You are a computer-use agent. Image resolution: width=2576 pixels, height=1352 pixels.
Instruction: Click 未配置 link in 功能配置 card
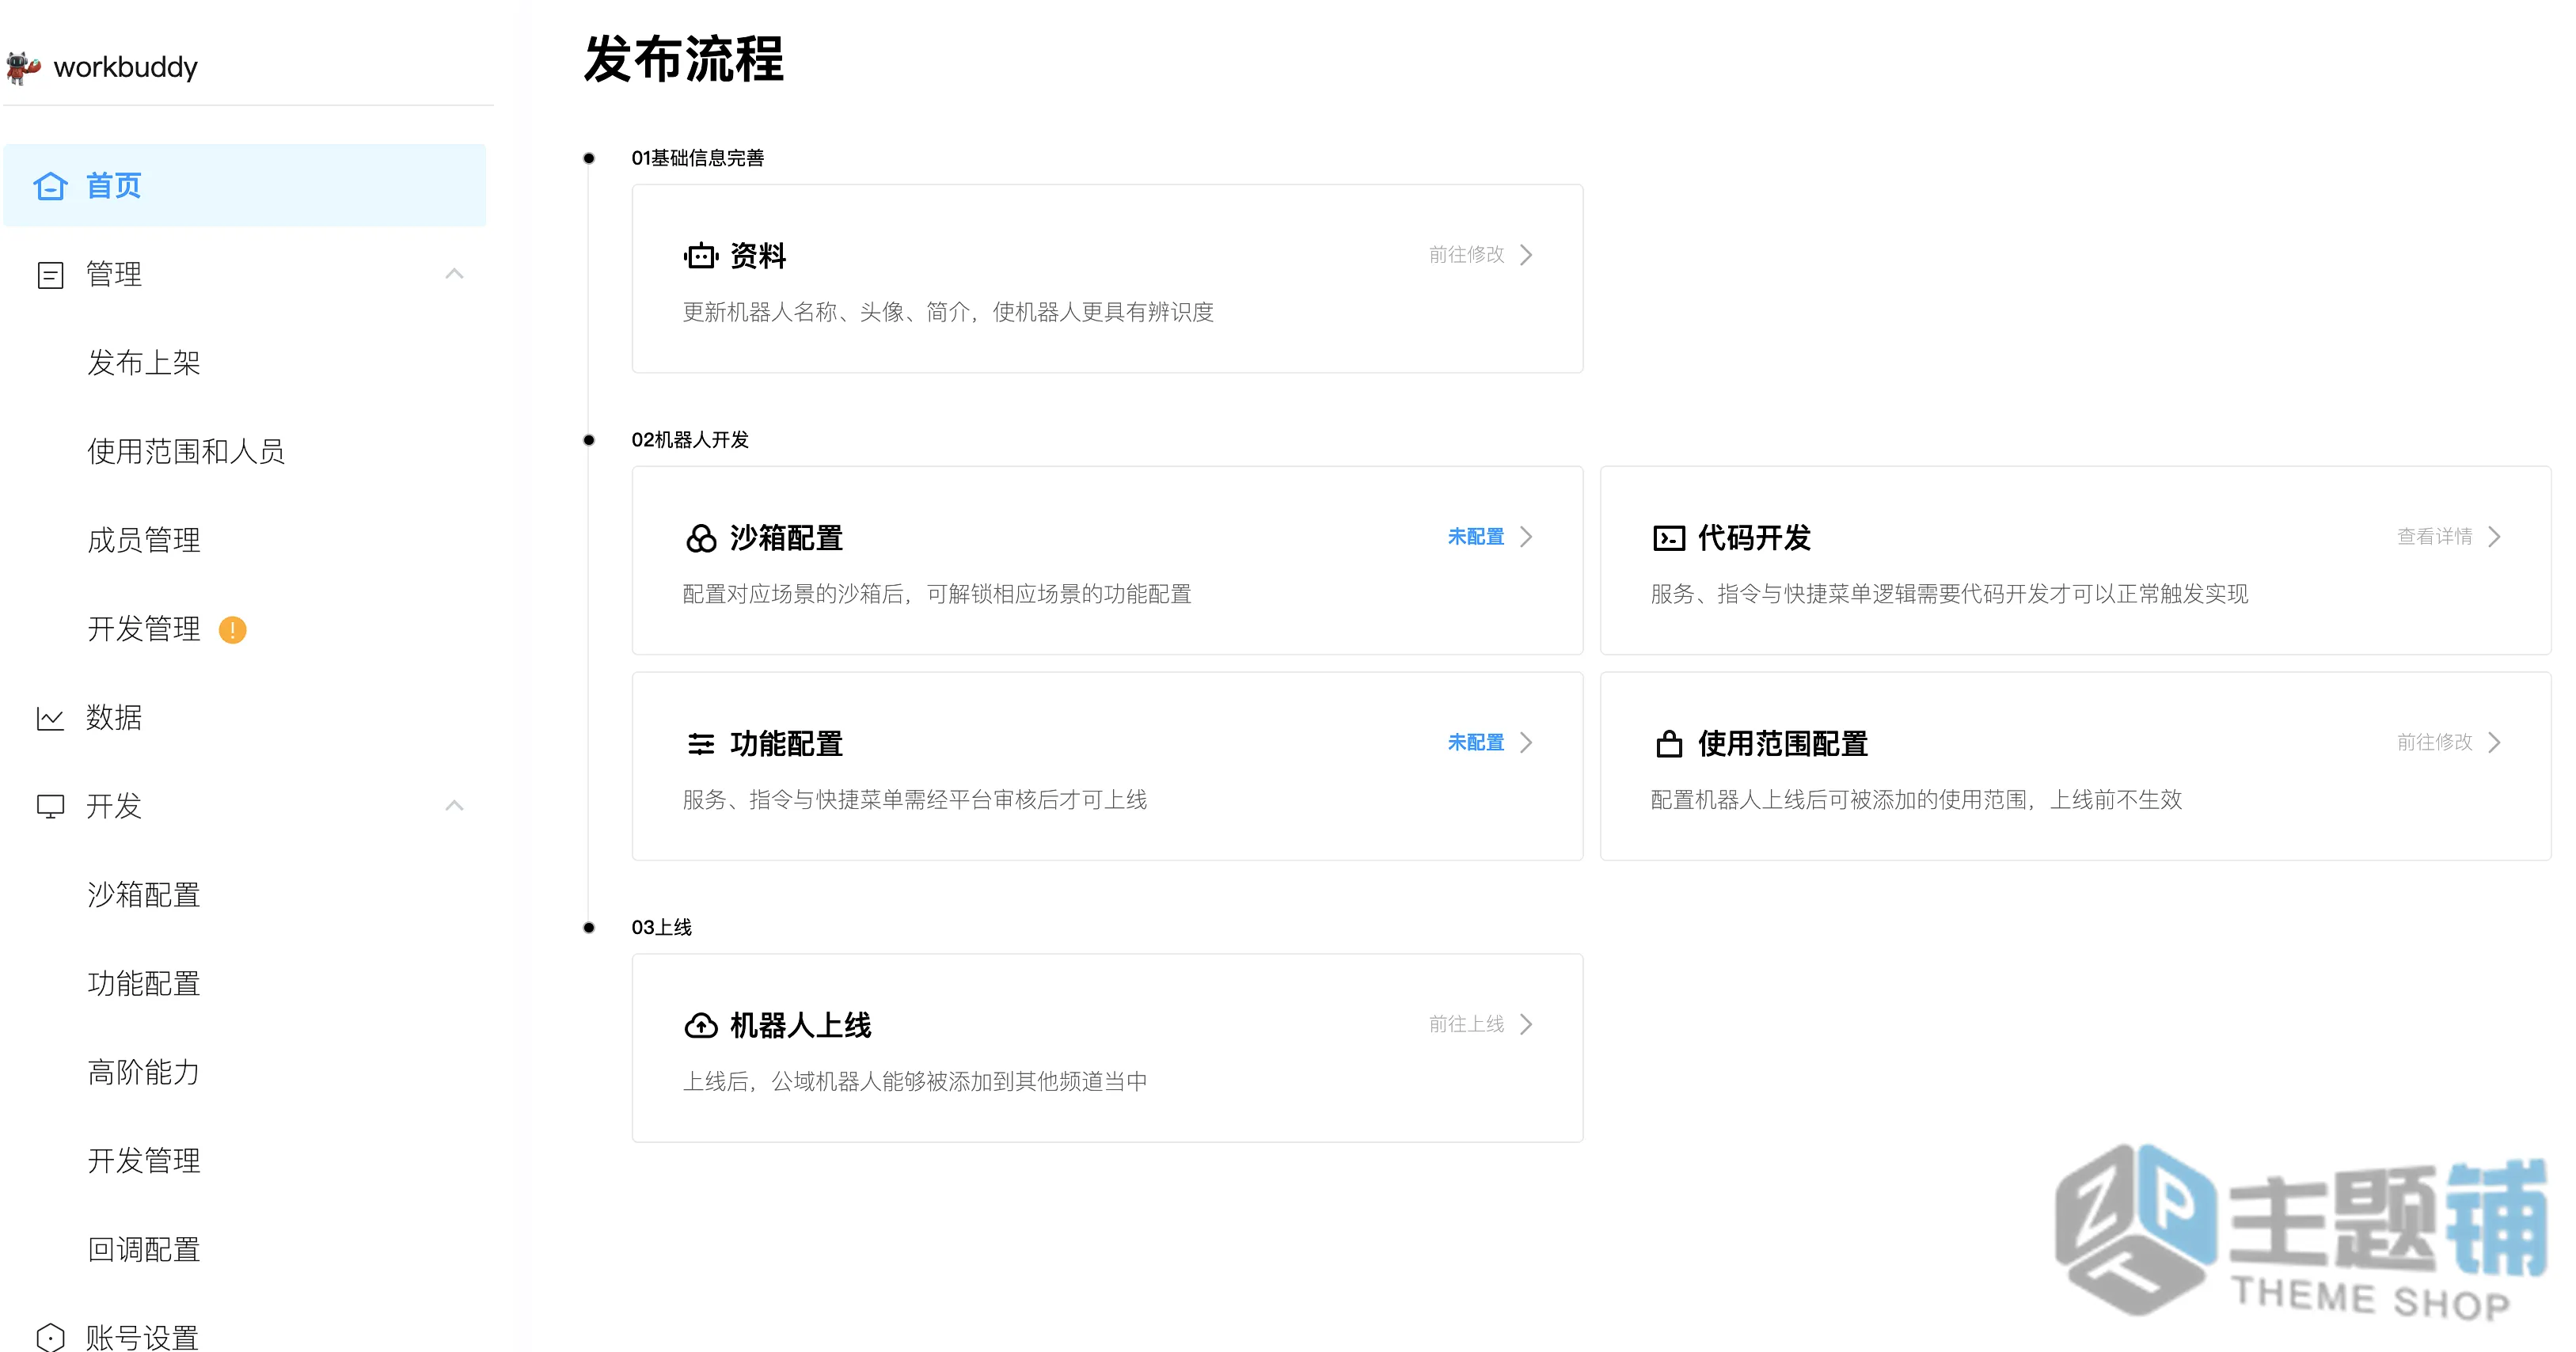coord(1476,743)
